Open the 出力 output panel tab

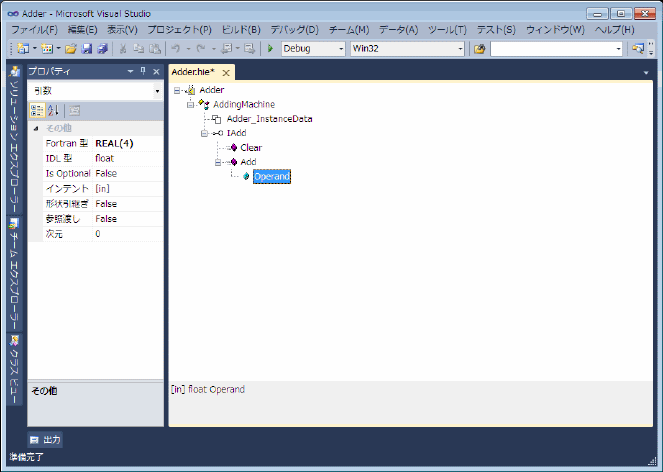point(46,440)
